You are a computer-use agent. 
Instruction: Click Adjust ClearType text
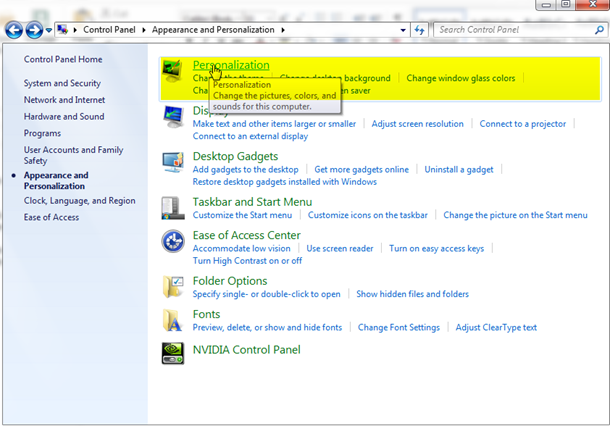pos(496,328)
